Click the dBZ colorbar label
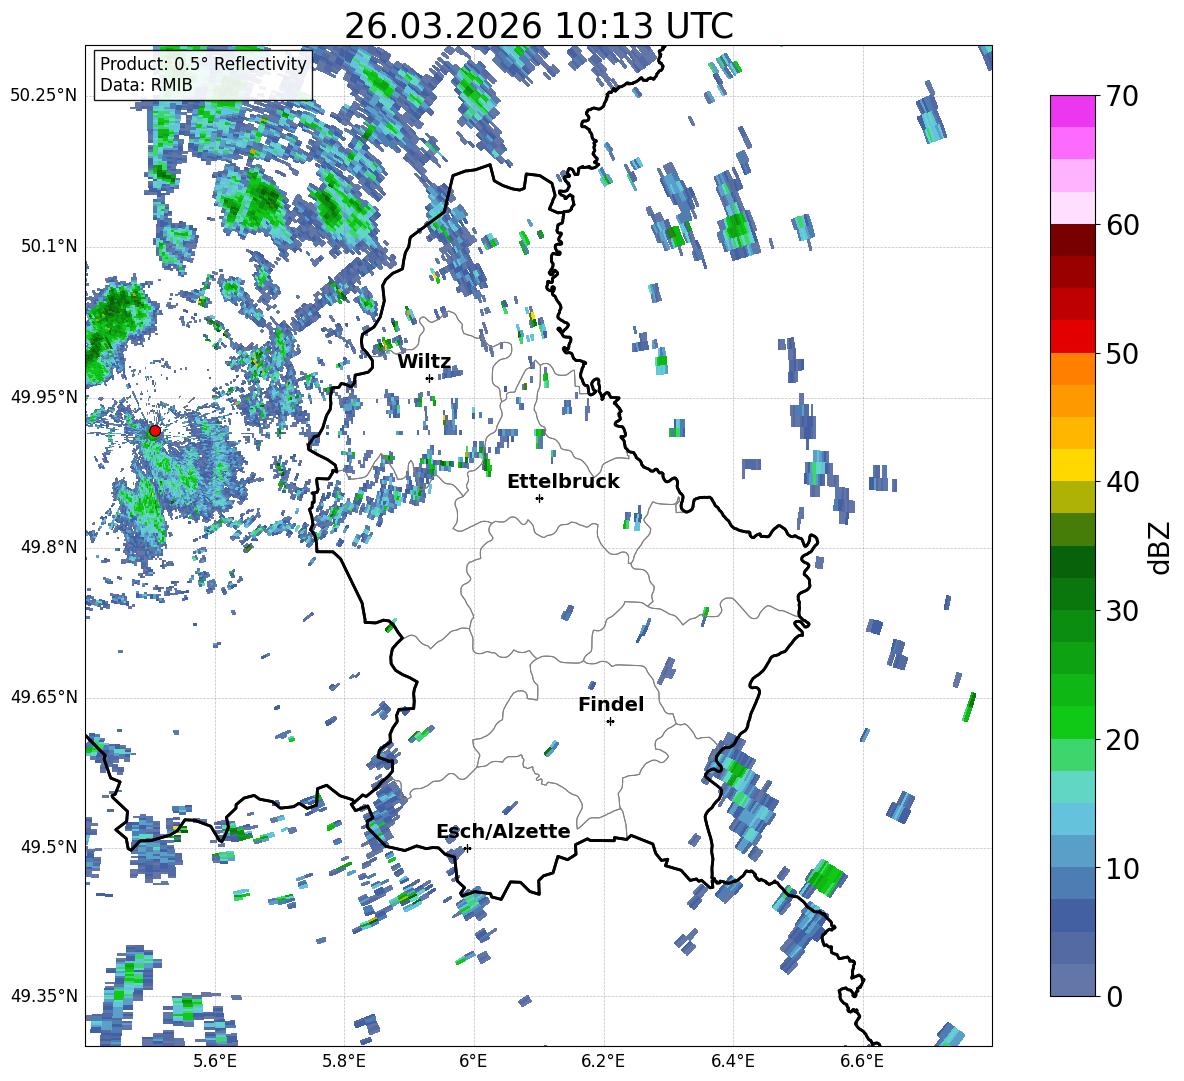The height and width of the screenshot is (1081, 1184). (1161, 547)
